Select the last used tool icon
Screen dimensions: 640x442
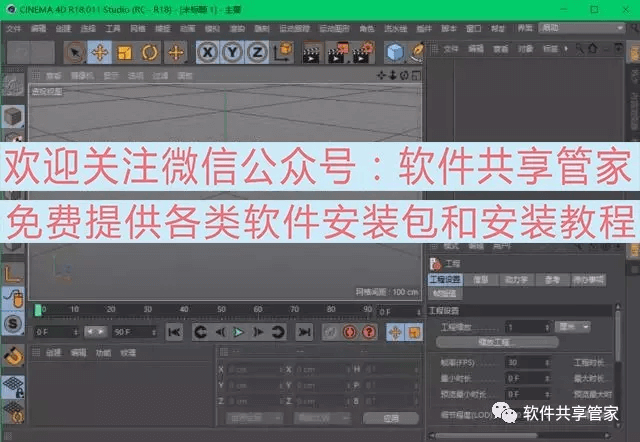click(x=176, y=52)
